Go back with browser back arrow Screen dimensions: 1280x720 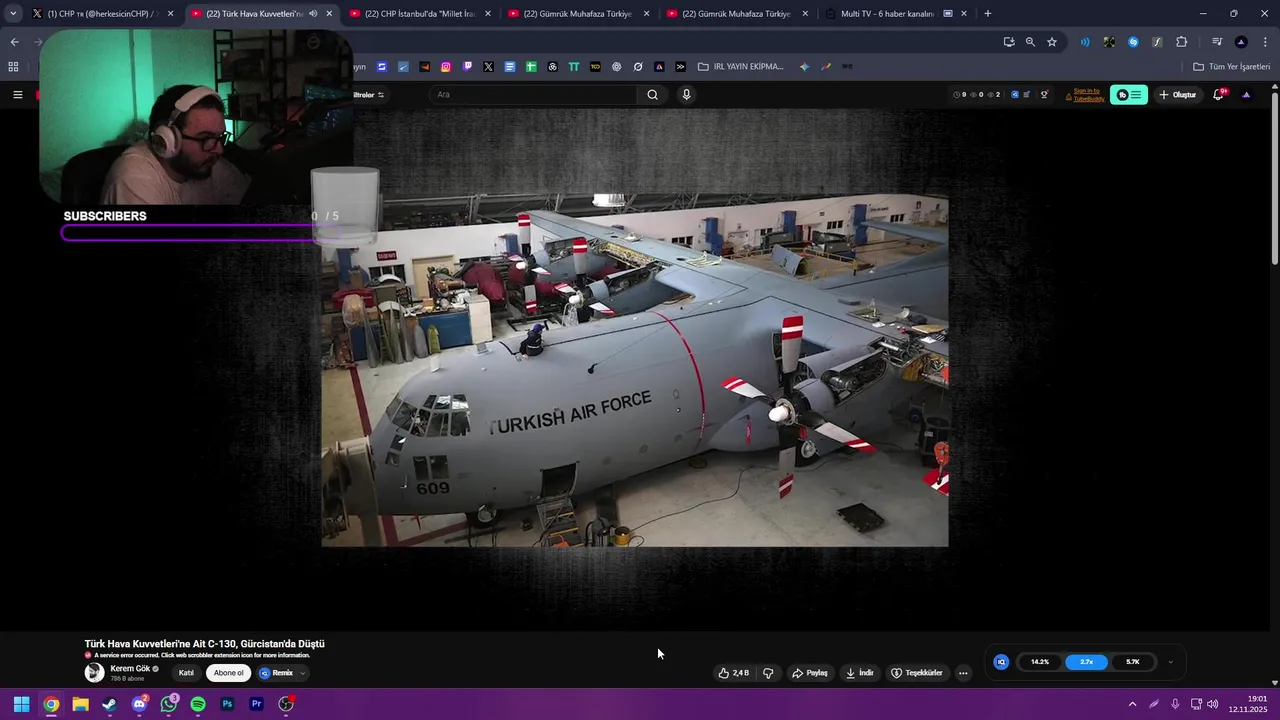tap(14, 42)
